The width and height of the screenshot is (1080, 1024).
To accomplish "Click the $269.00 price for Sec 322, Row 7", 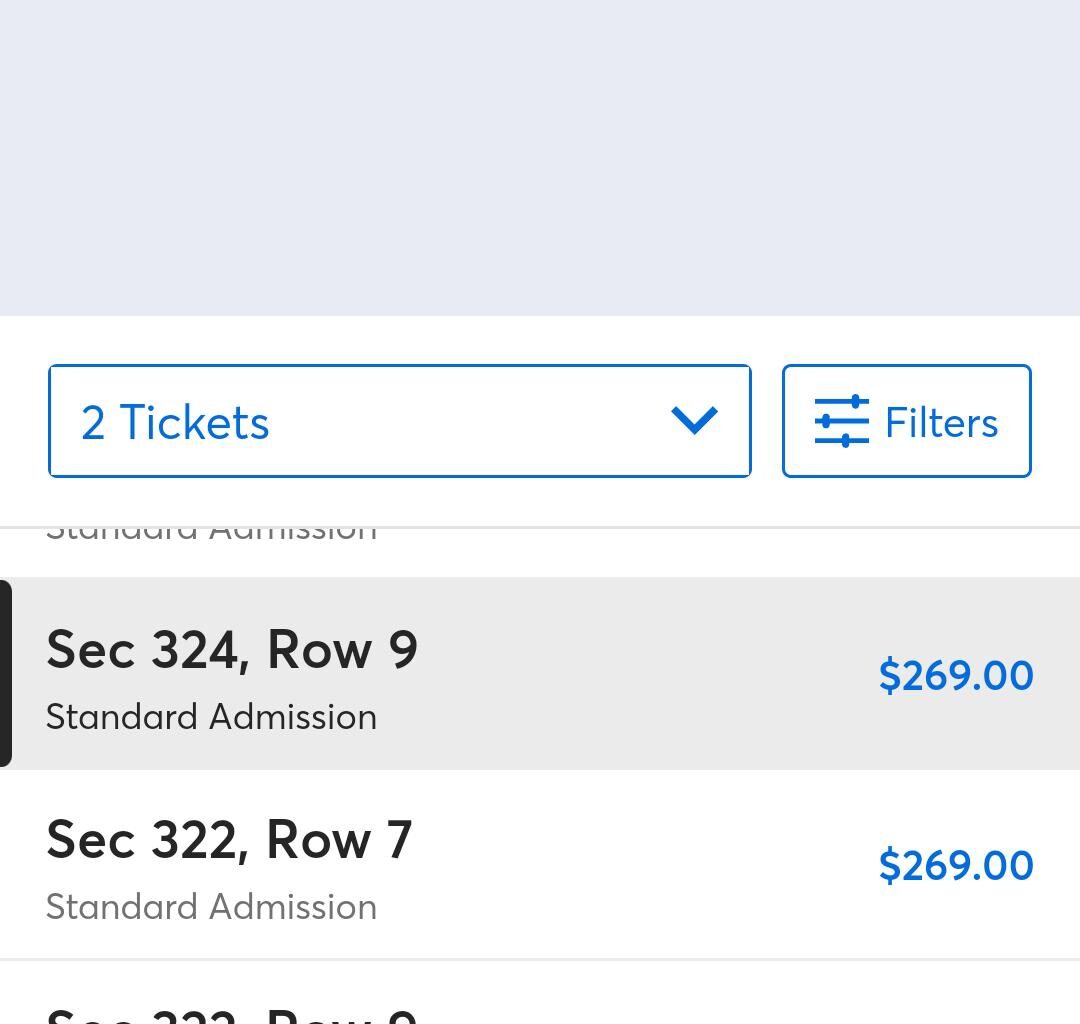I will (x=955, y=865).
